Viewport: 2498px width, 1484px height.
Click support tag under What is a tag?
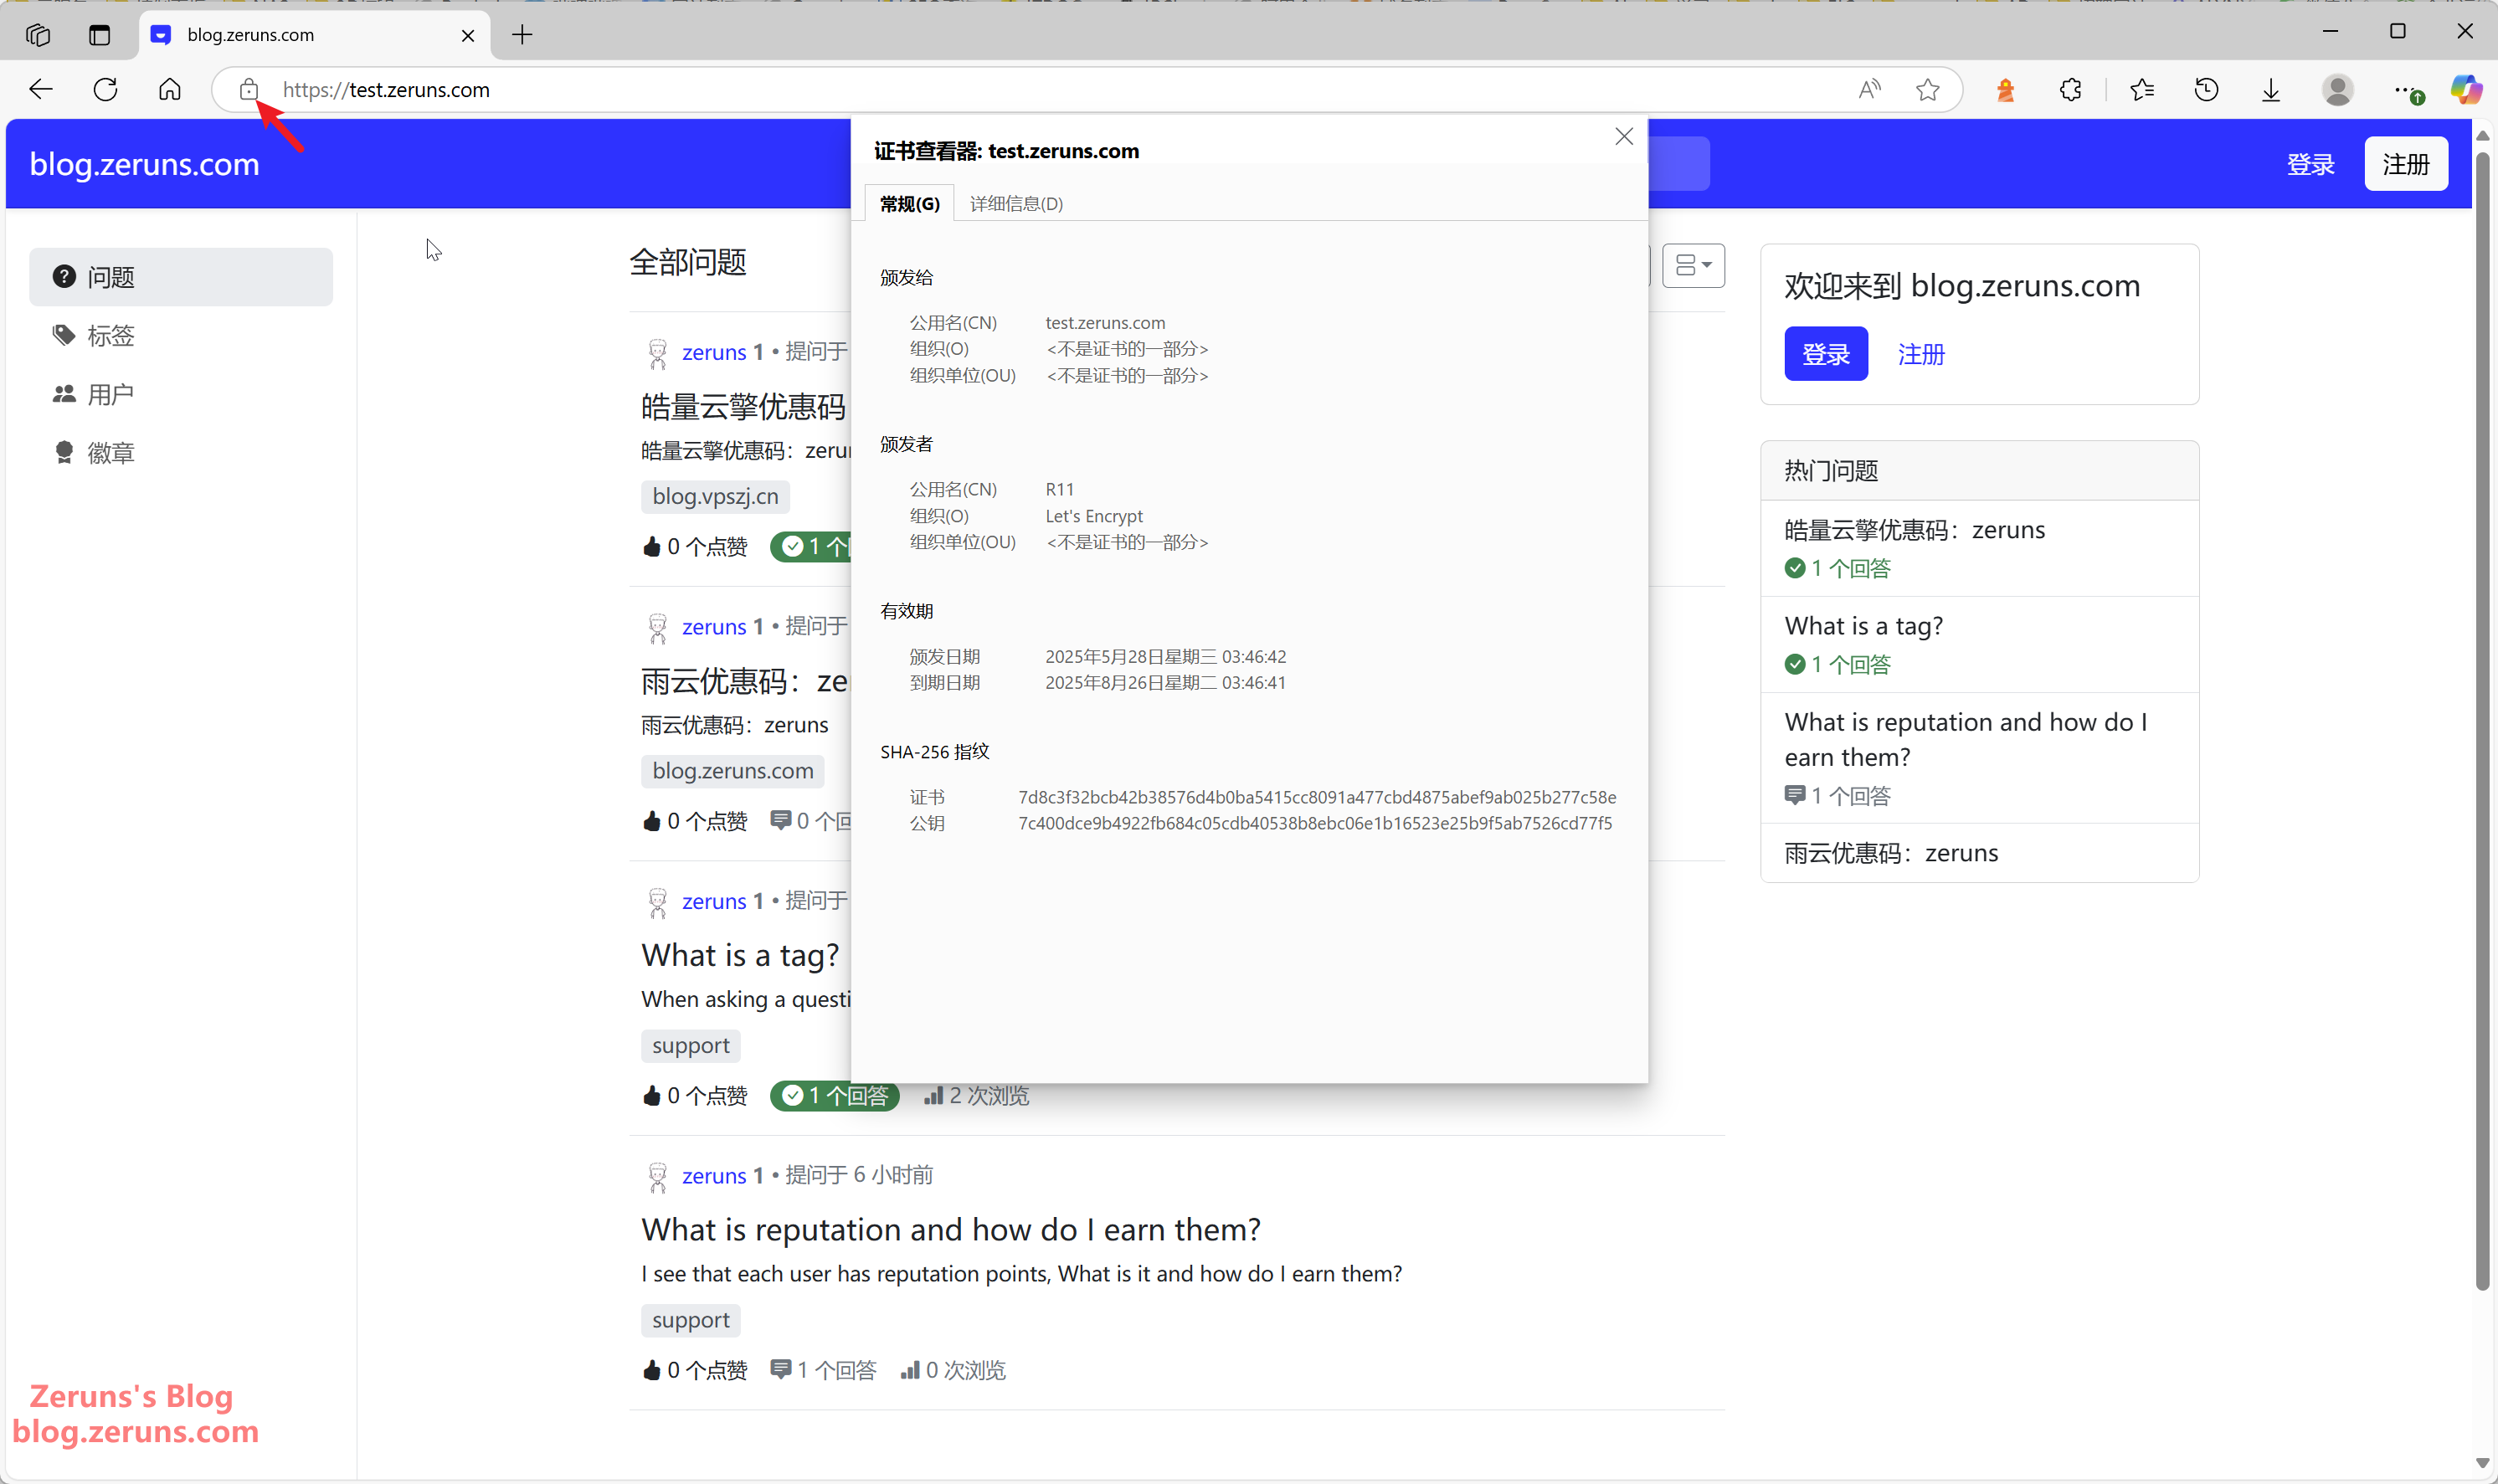pyautogui.click(x=690, y=1046)
